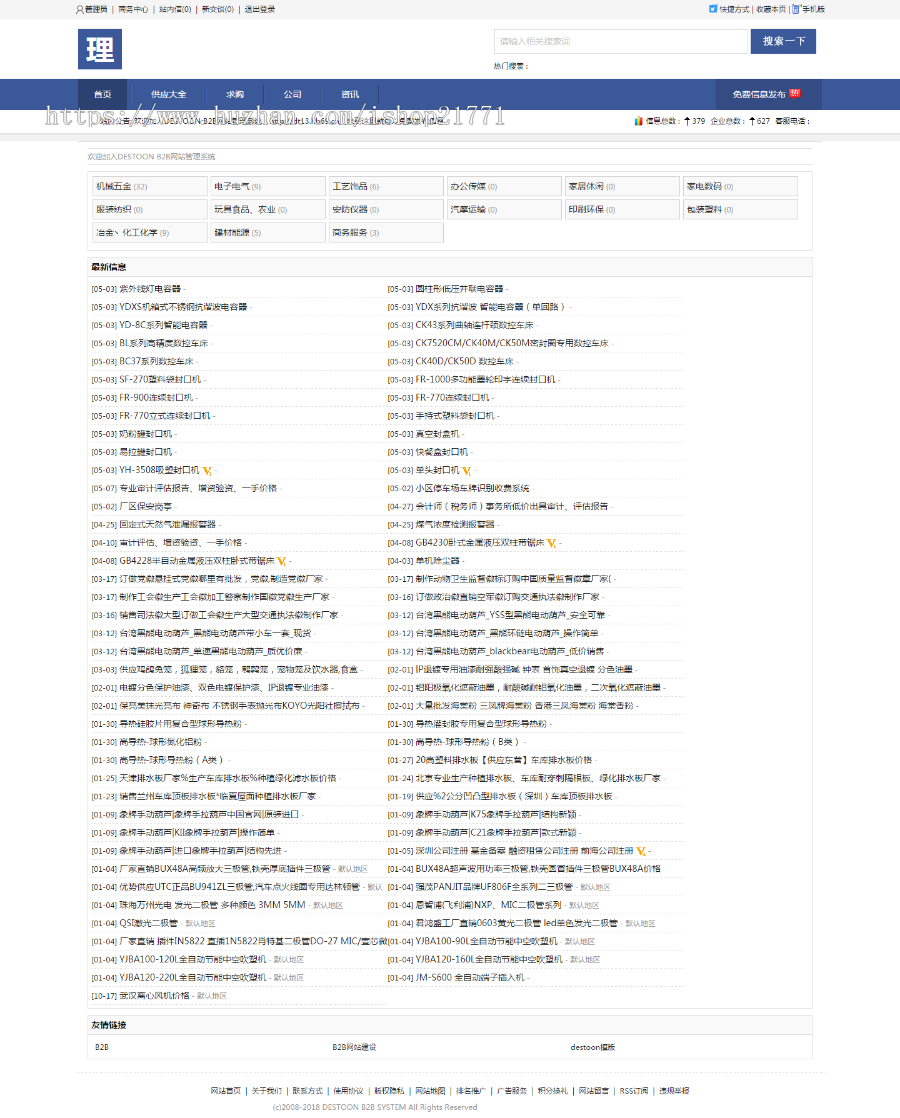This screenshot has height=1118, width=900.
Task: Open the FR-1000多功能墨轮印字连续封口机 listing
Action: (x=486, y=380)
